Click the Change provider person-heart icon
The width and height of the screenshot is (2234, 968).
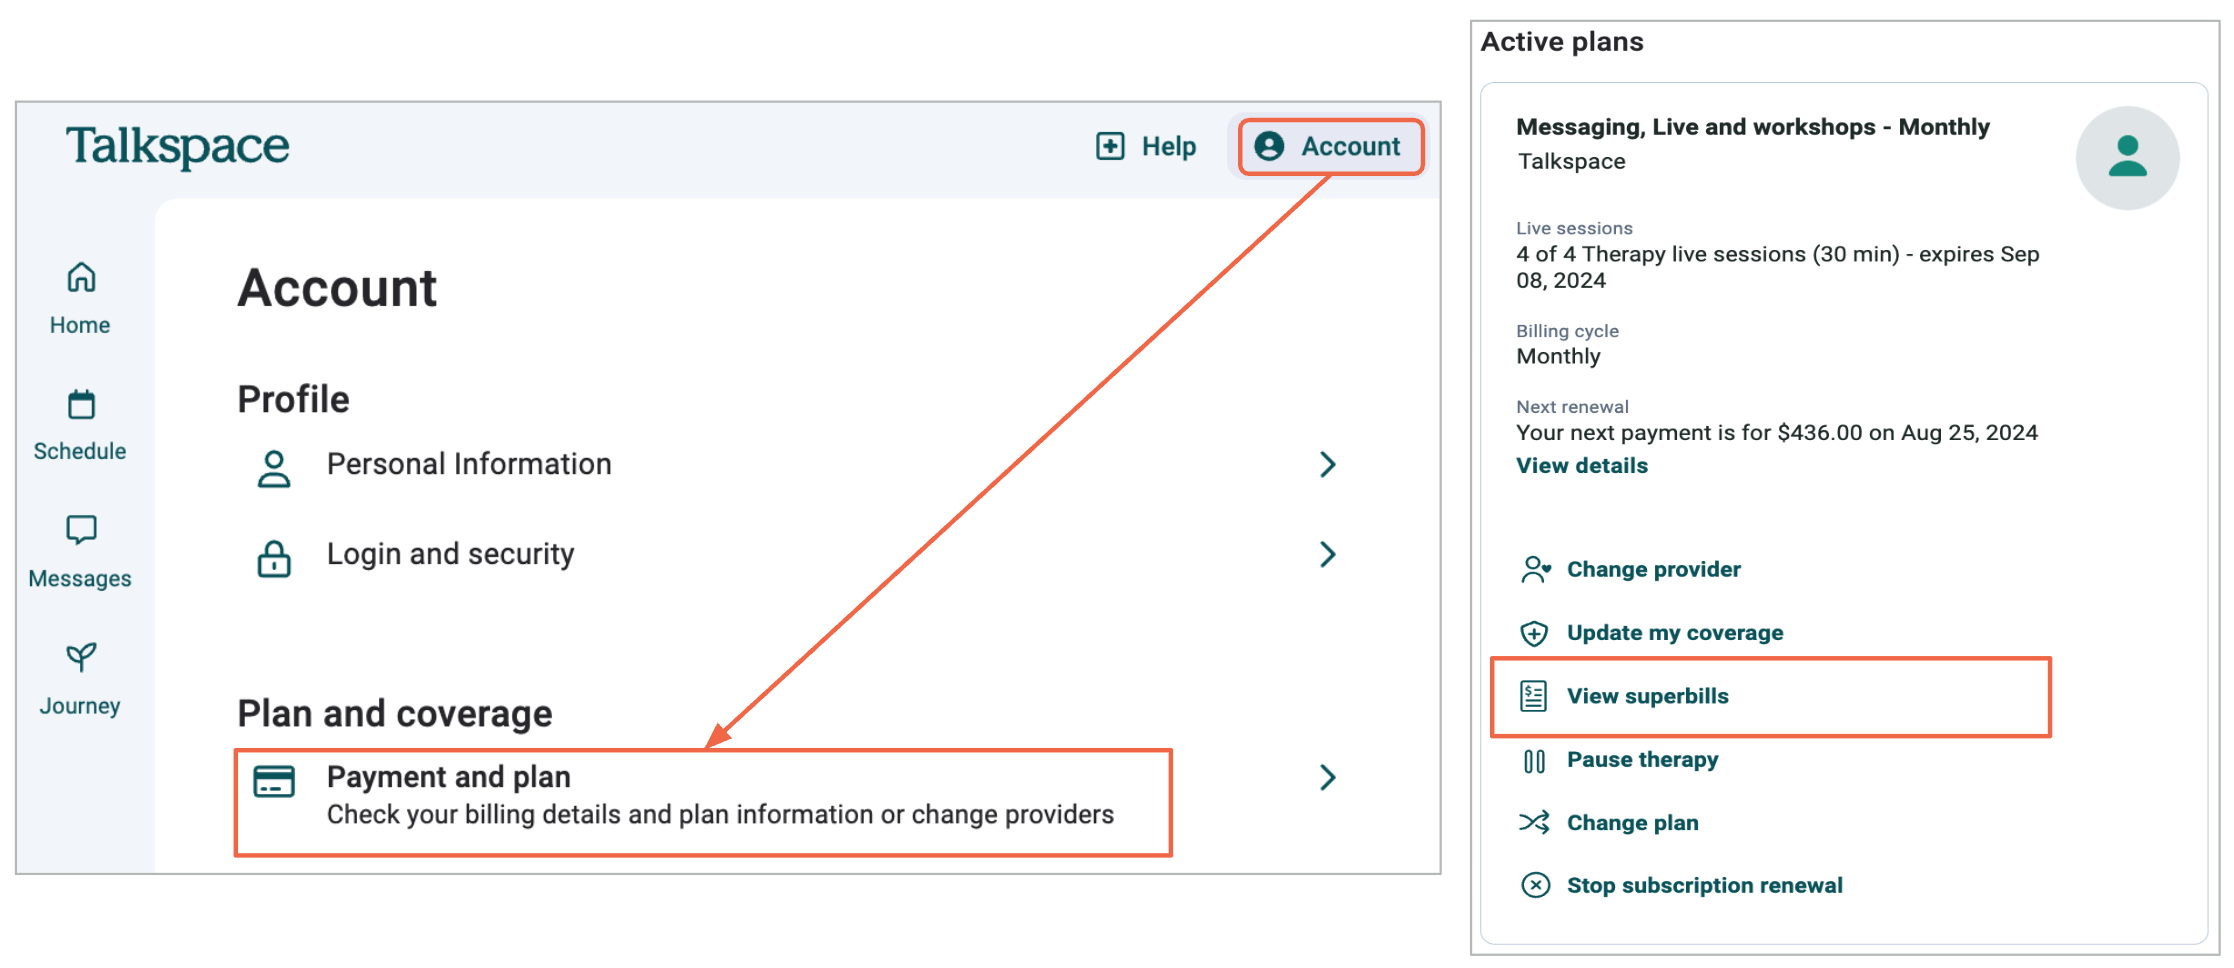1535,569
